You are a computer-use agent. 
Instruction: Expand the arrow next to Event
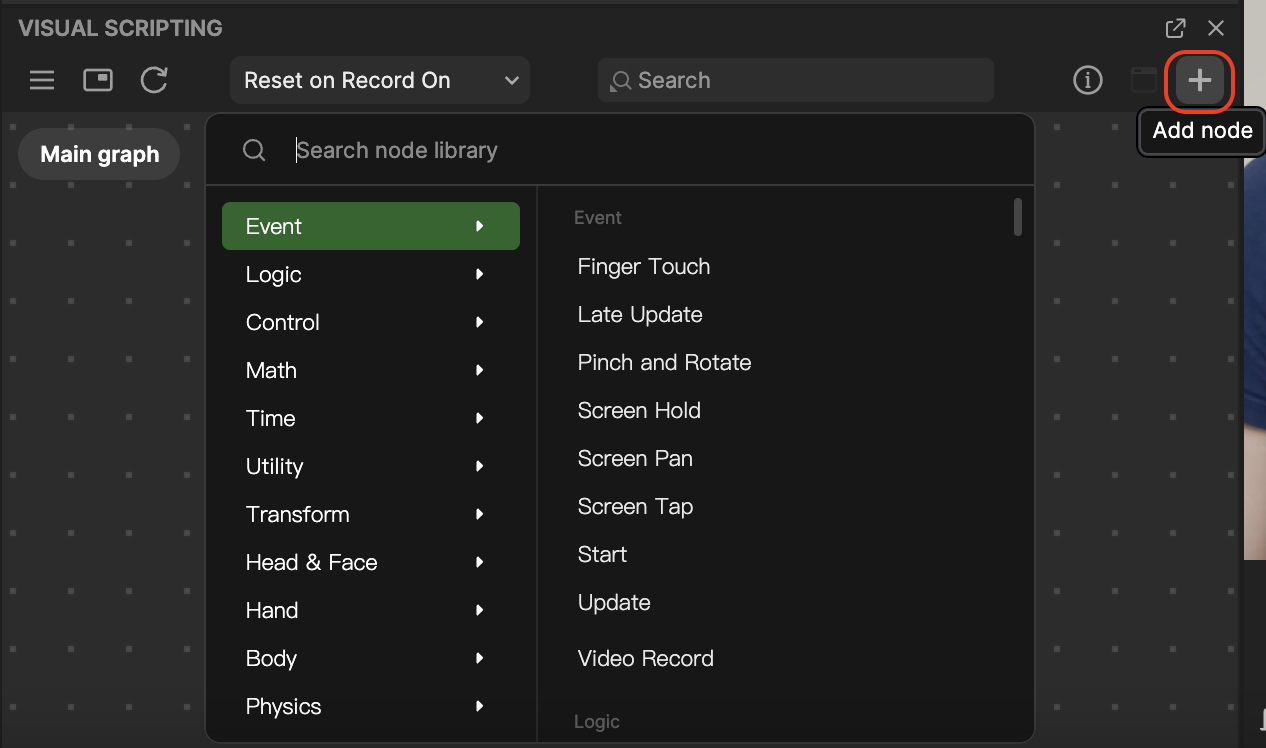click(x=480, y=226)
